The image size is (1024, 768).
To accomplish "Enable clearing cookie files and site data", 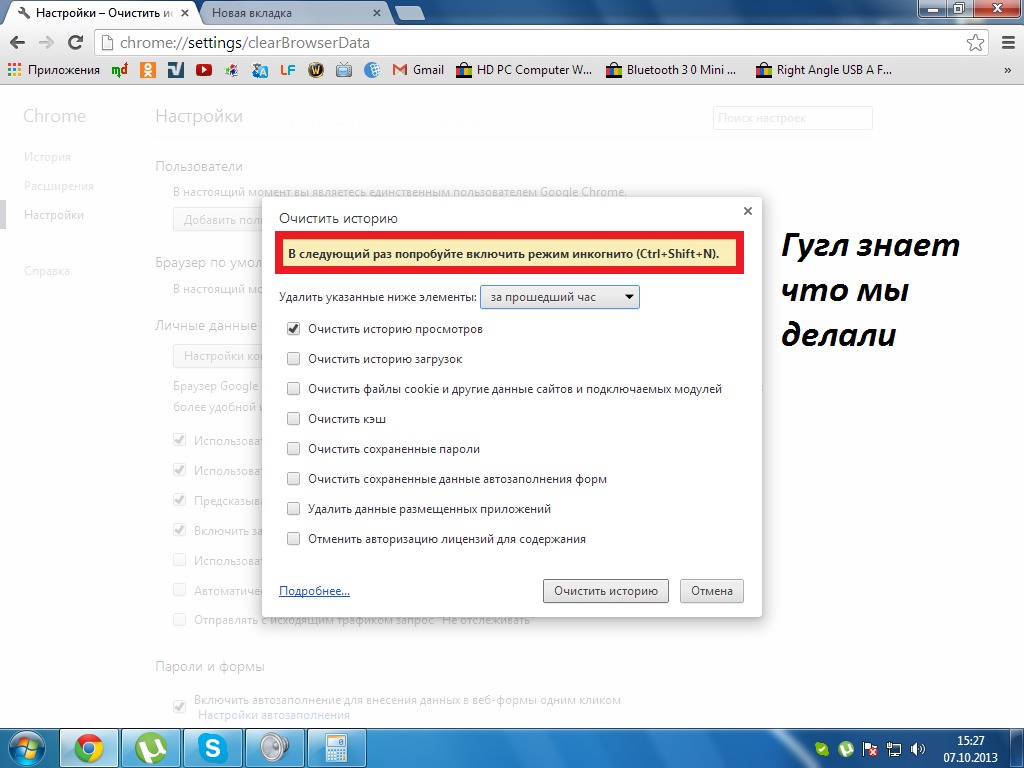I will click(x=293, y=389).
